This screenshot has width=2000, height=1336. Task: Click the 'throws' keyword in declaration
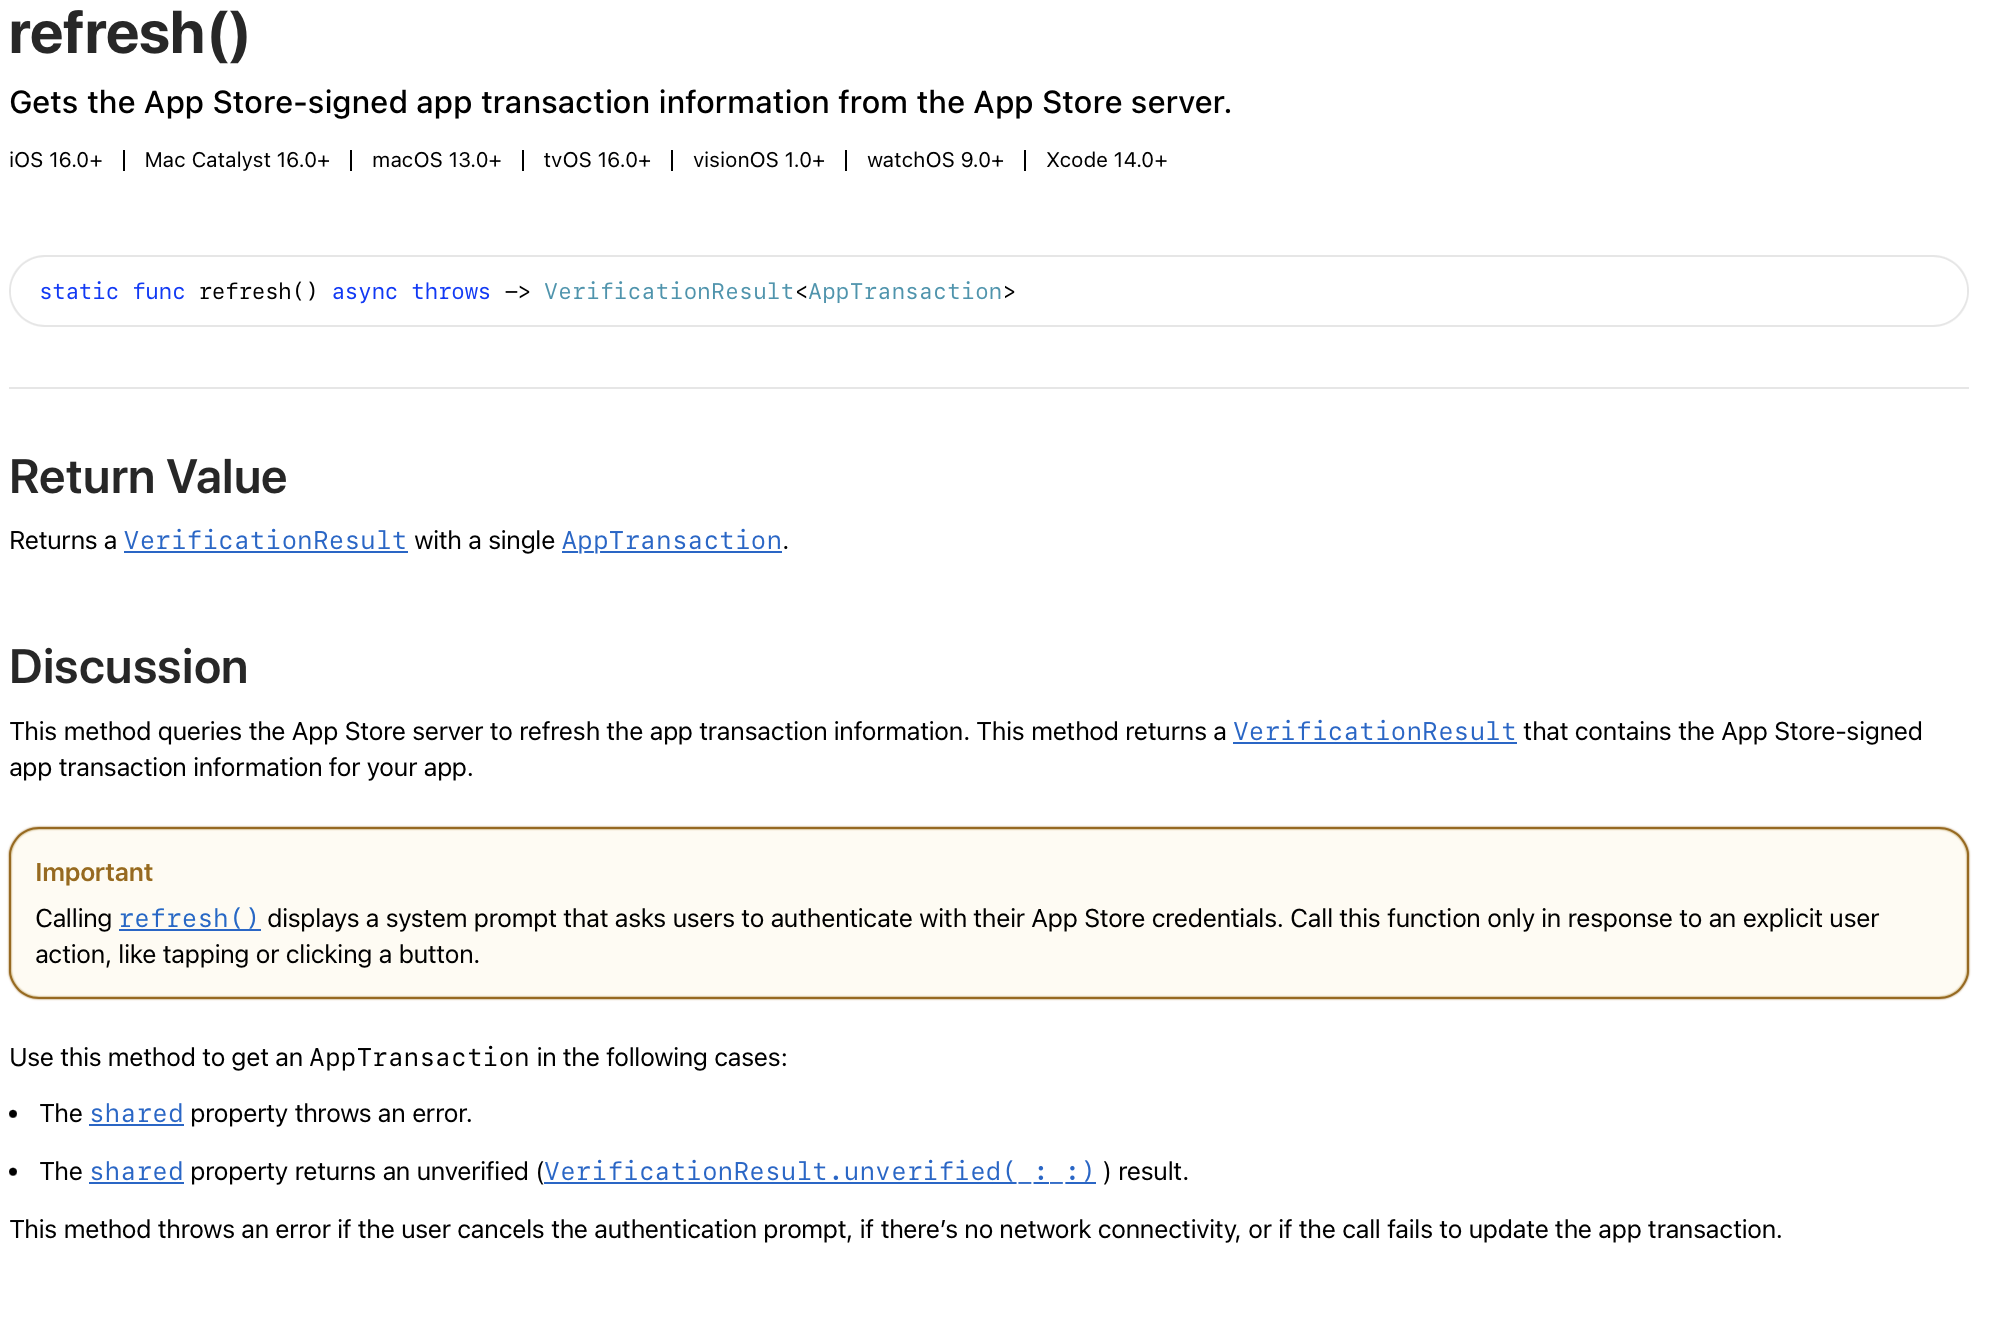pos(451,292)
